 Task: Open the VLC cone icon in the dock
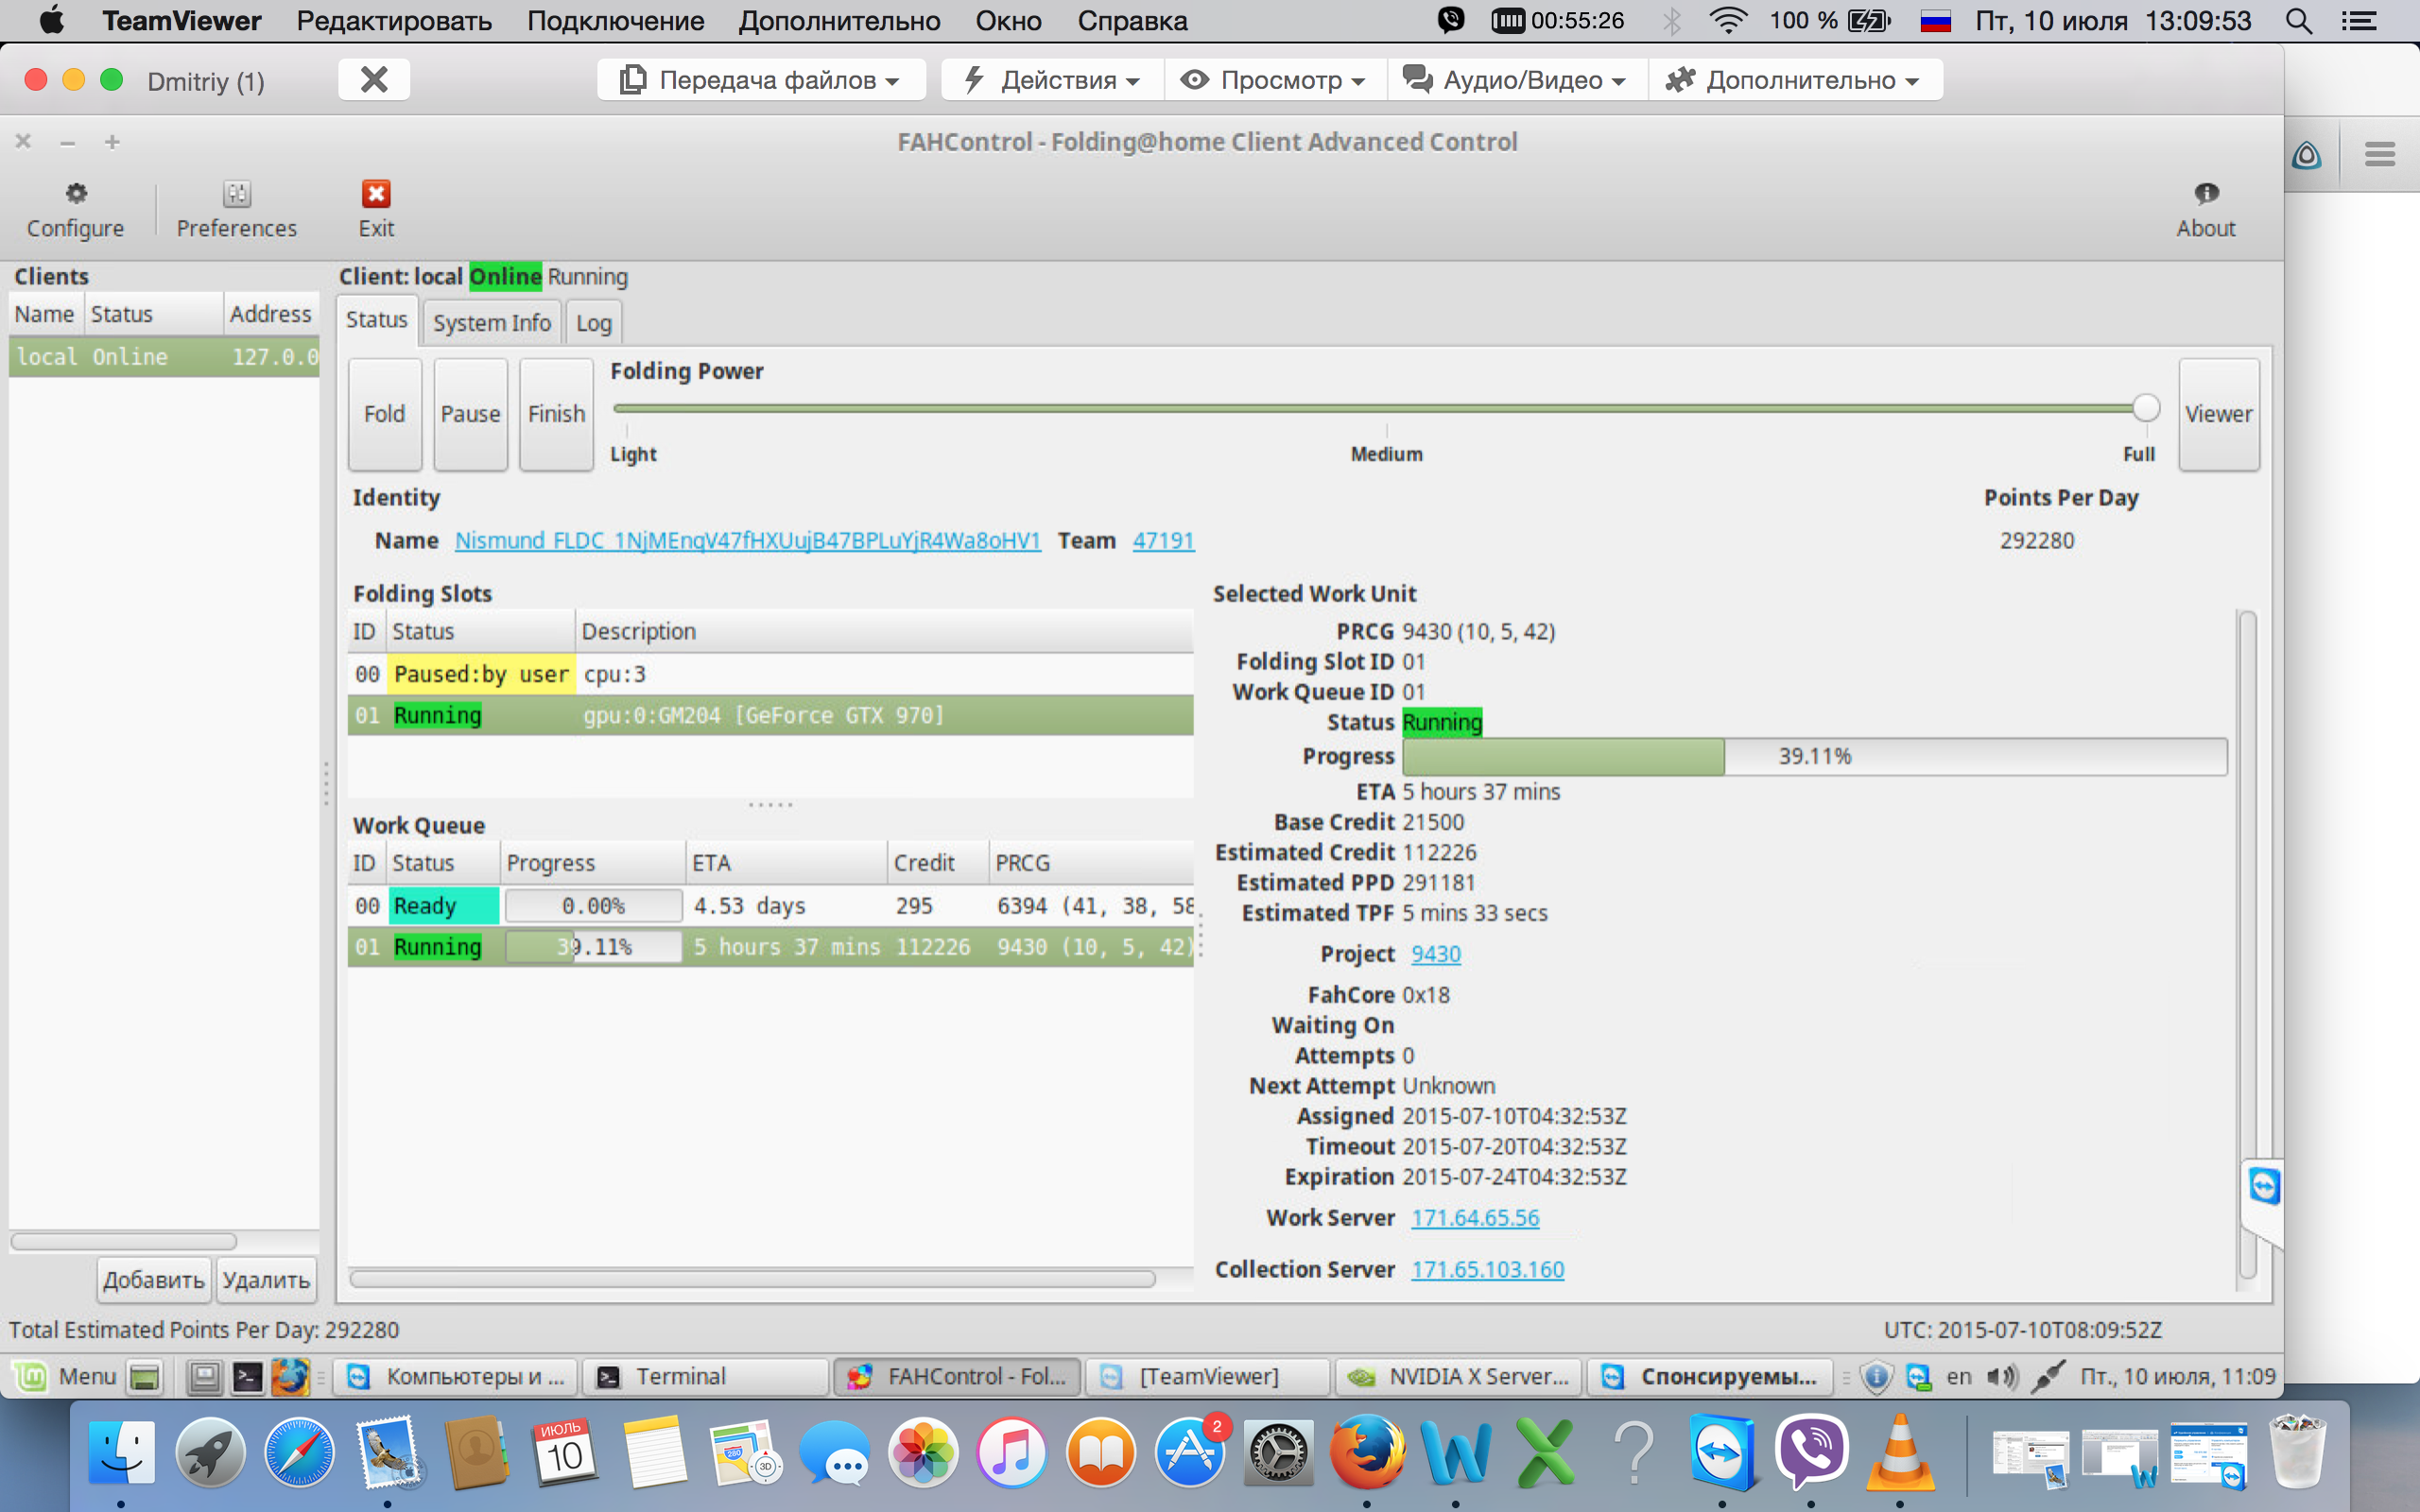(x=1899, y=1451)
